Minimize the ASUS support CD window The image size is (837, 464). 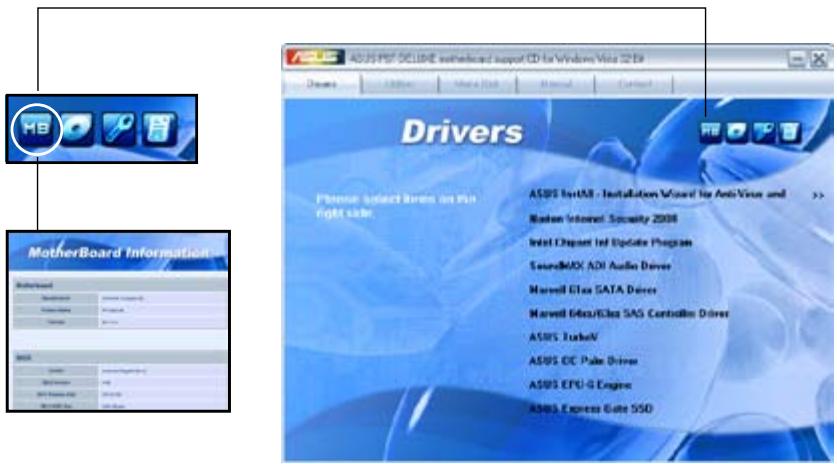pyautogui.click(x=796, y=59)
